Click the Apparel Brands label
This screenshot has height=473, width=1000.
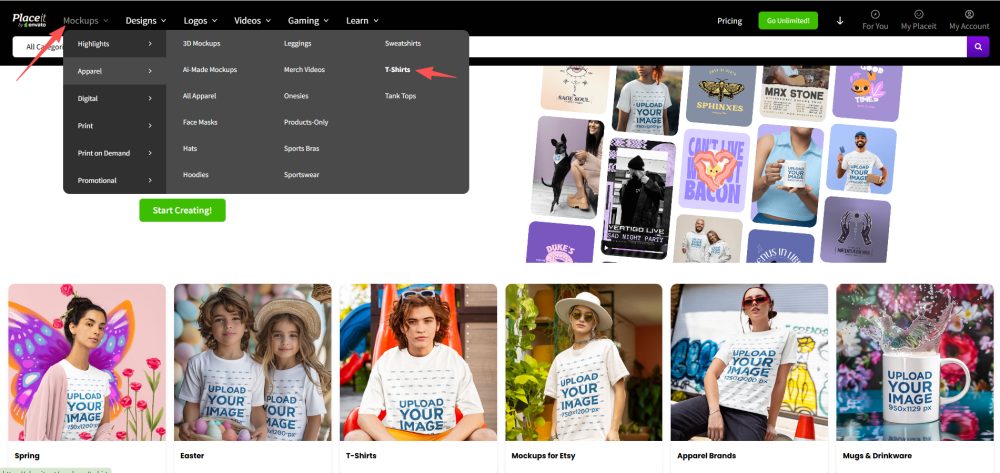(707, 456)
